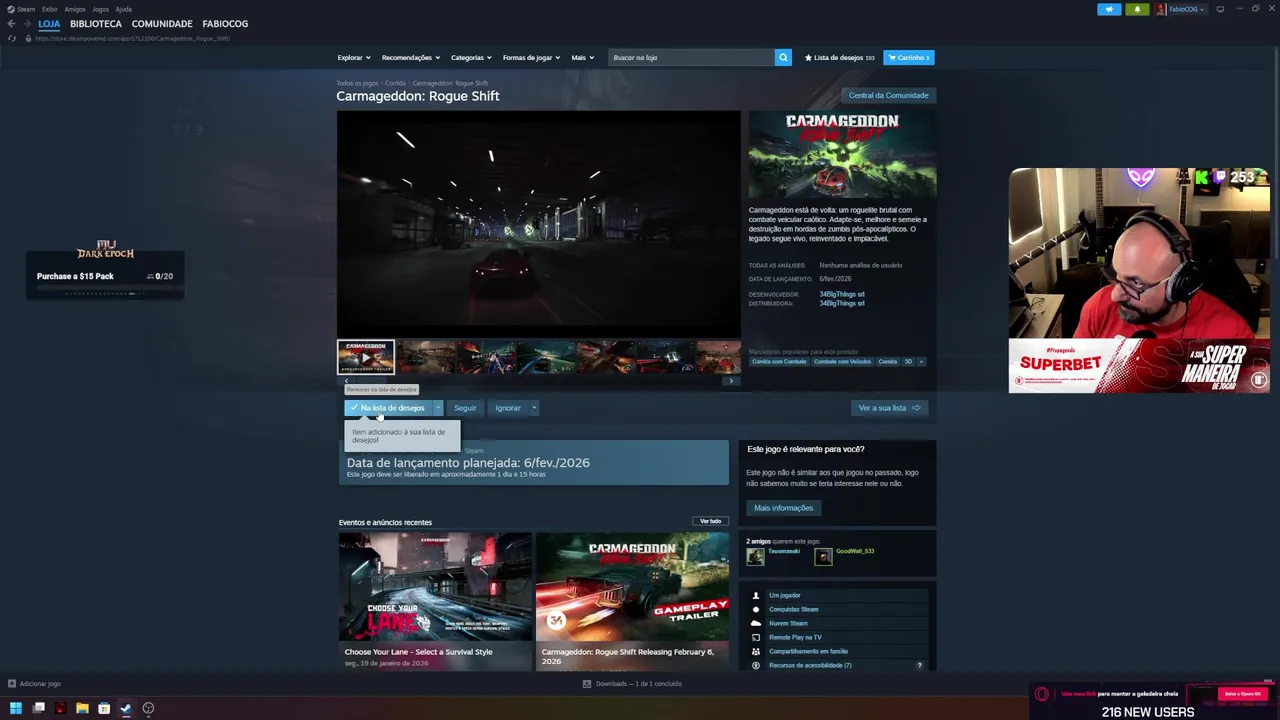Open Microsoft Store from taskbar

[104, 708]
